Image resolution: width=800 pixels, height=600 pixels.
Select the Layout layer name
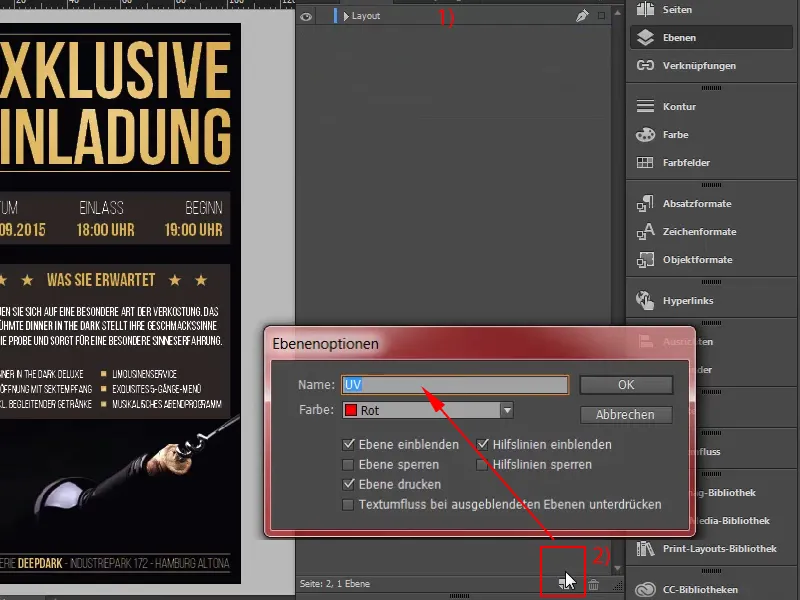tap(366, 16)
